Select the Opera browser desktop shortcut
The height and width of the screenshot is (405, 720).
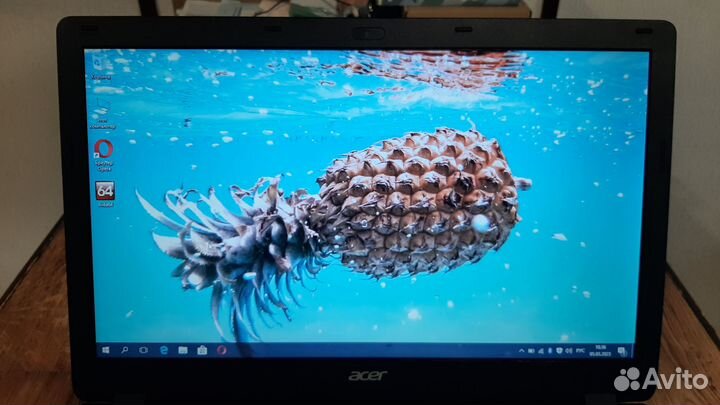click(104, 155)
